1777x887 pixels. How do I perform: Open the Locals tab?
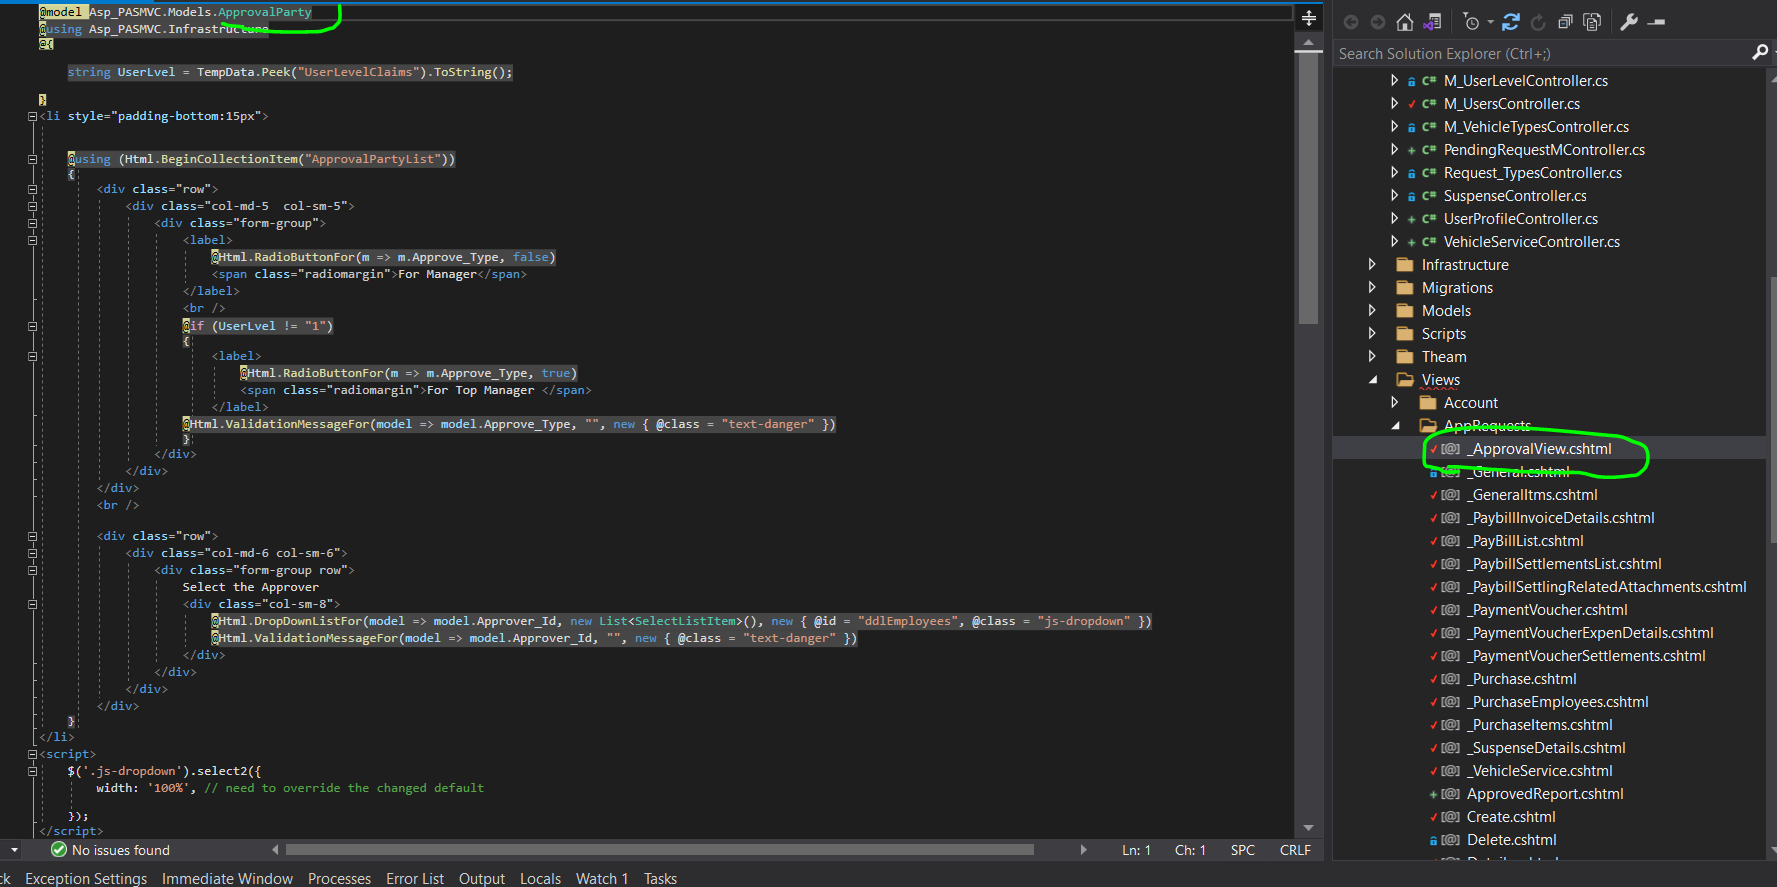540,878
